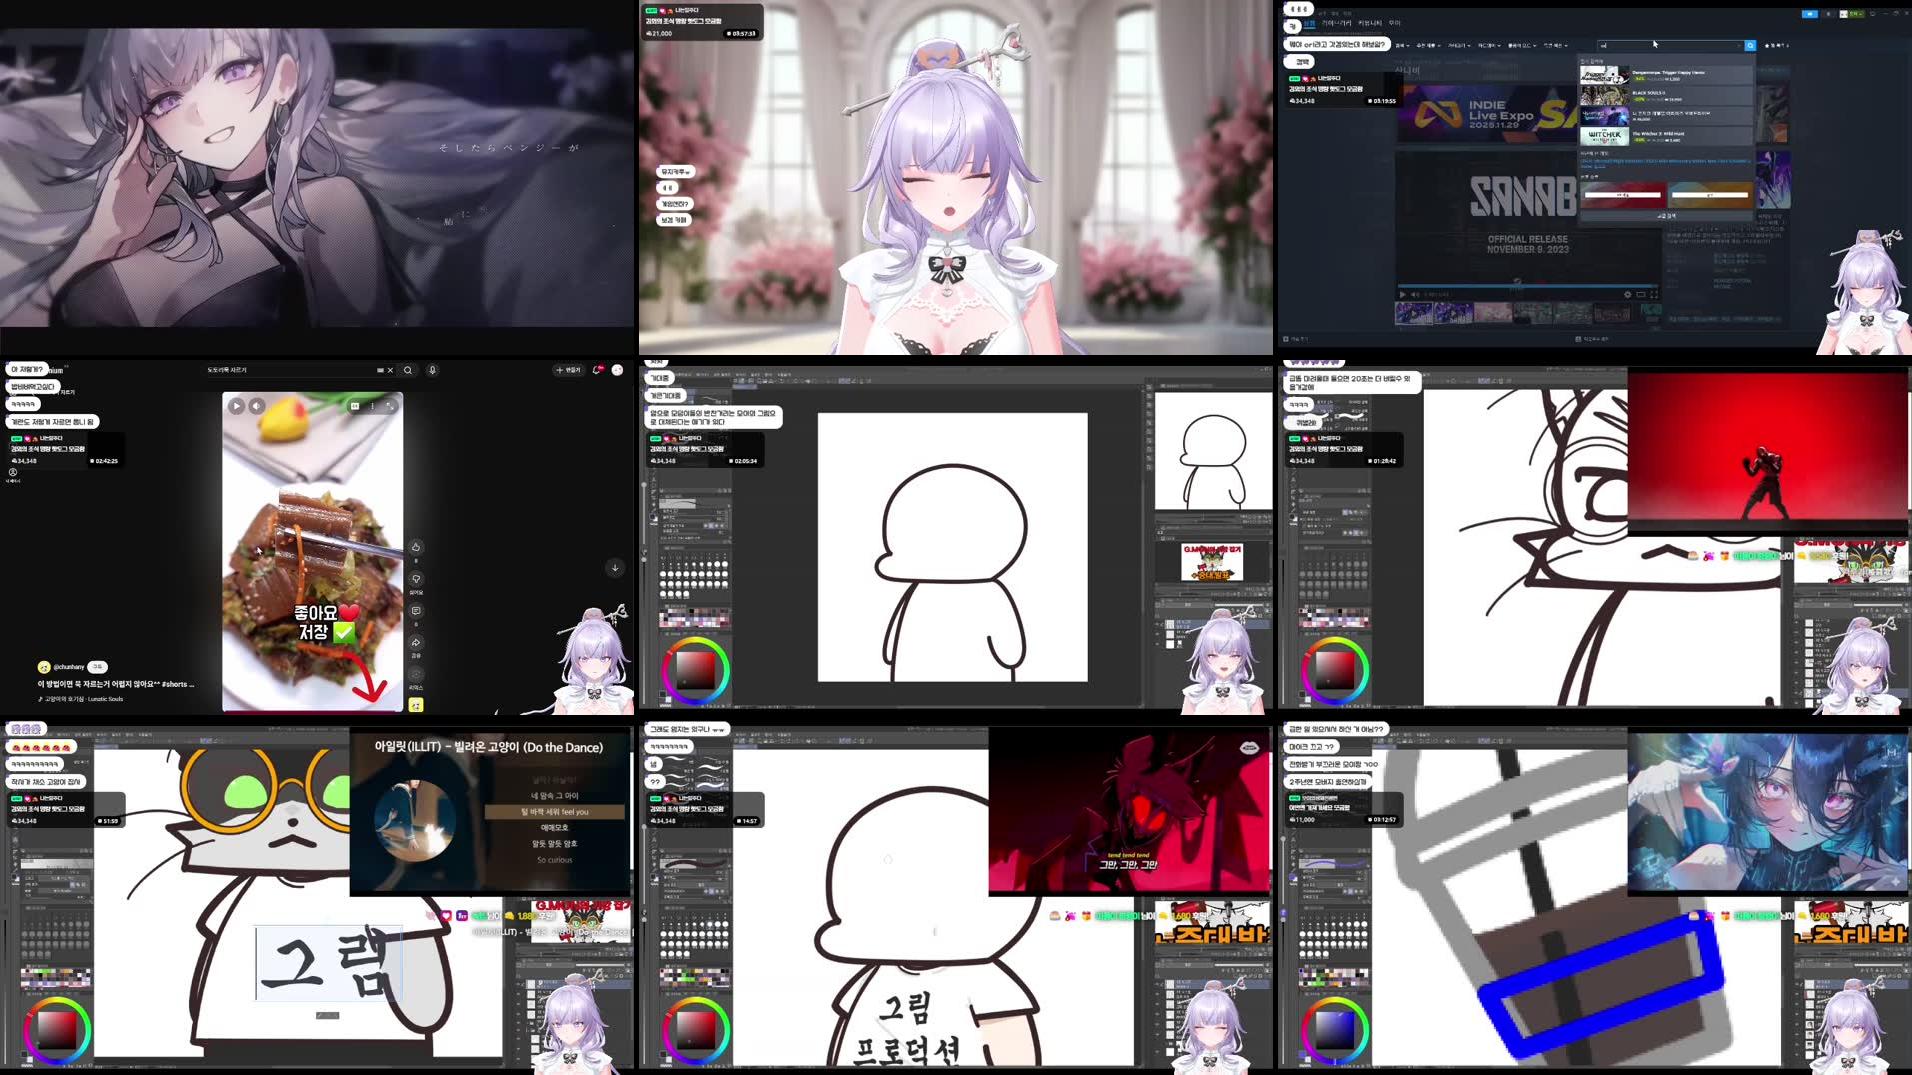Viewport: 1912px width, 1075px height.
Task: Expand the points shop dropdown on Steam
Action: point(1522,46)
